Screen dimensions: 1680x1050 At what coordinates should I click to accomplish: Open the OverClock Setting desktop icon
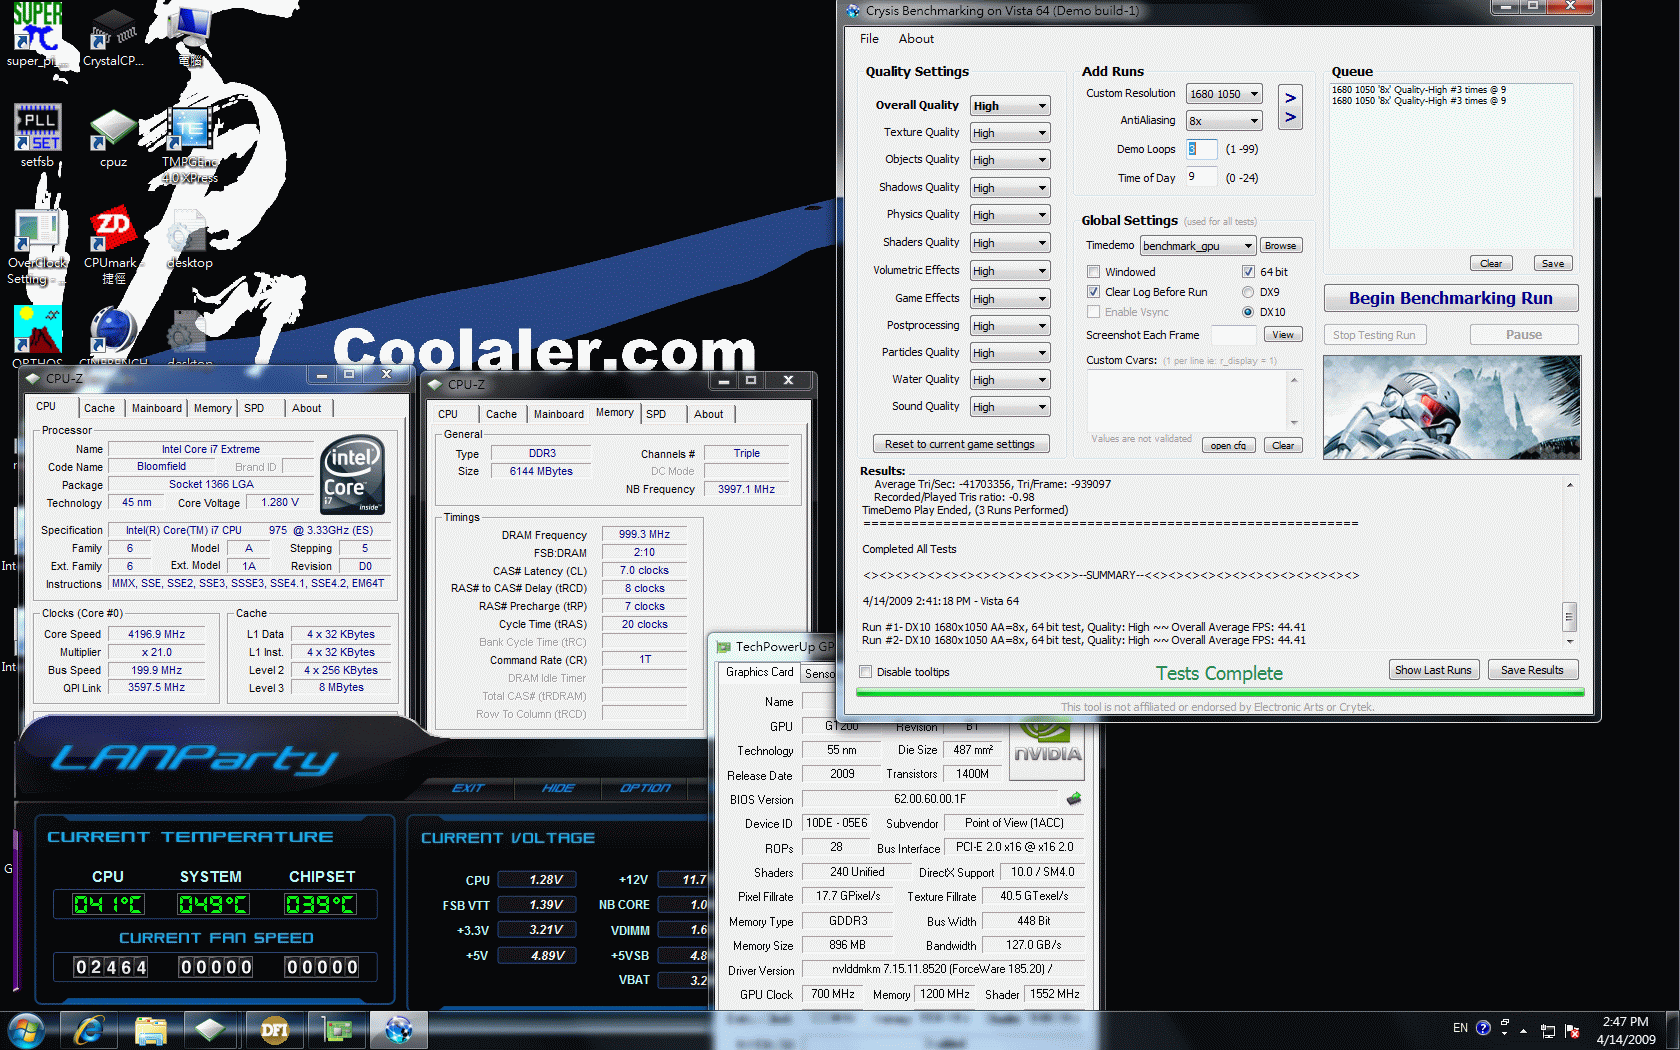(x=37, y=246)
